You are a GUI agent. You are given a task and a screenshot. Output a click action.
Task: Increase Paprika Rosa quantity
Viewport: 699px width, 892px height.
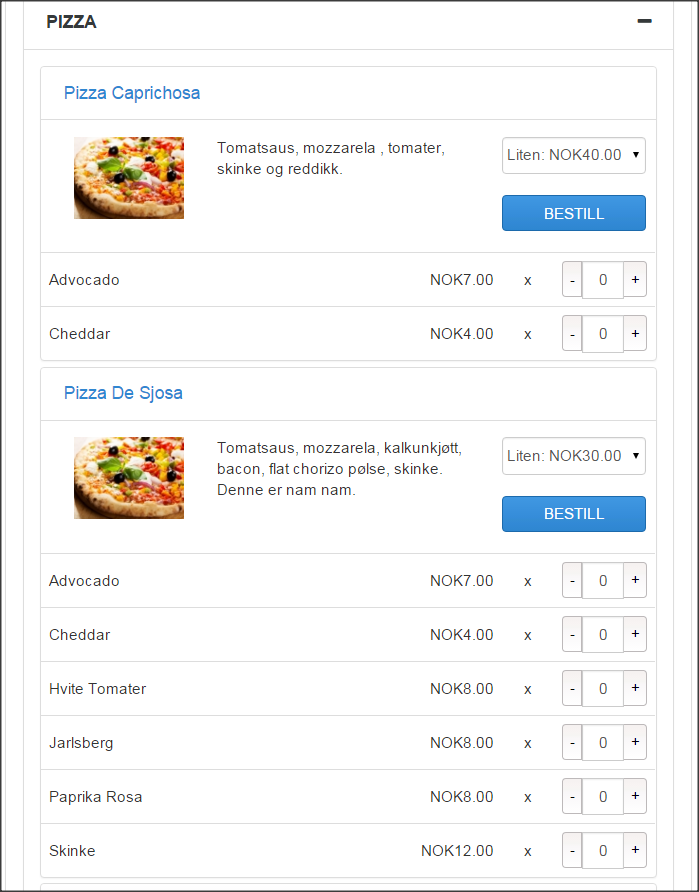click(635, 796)
